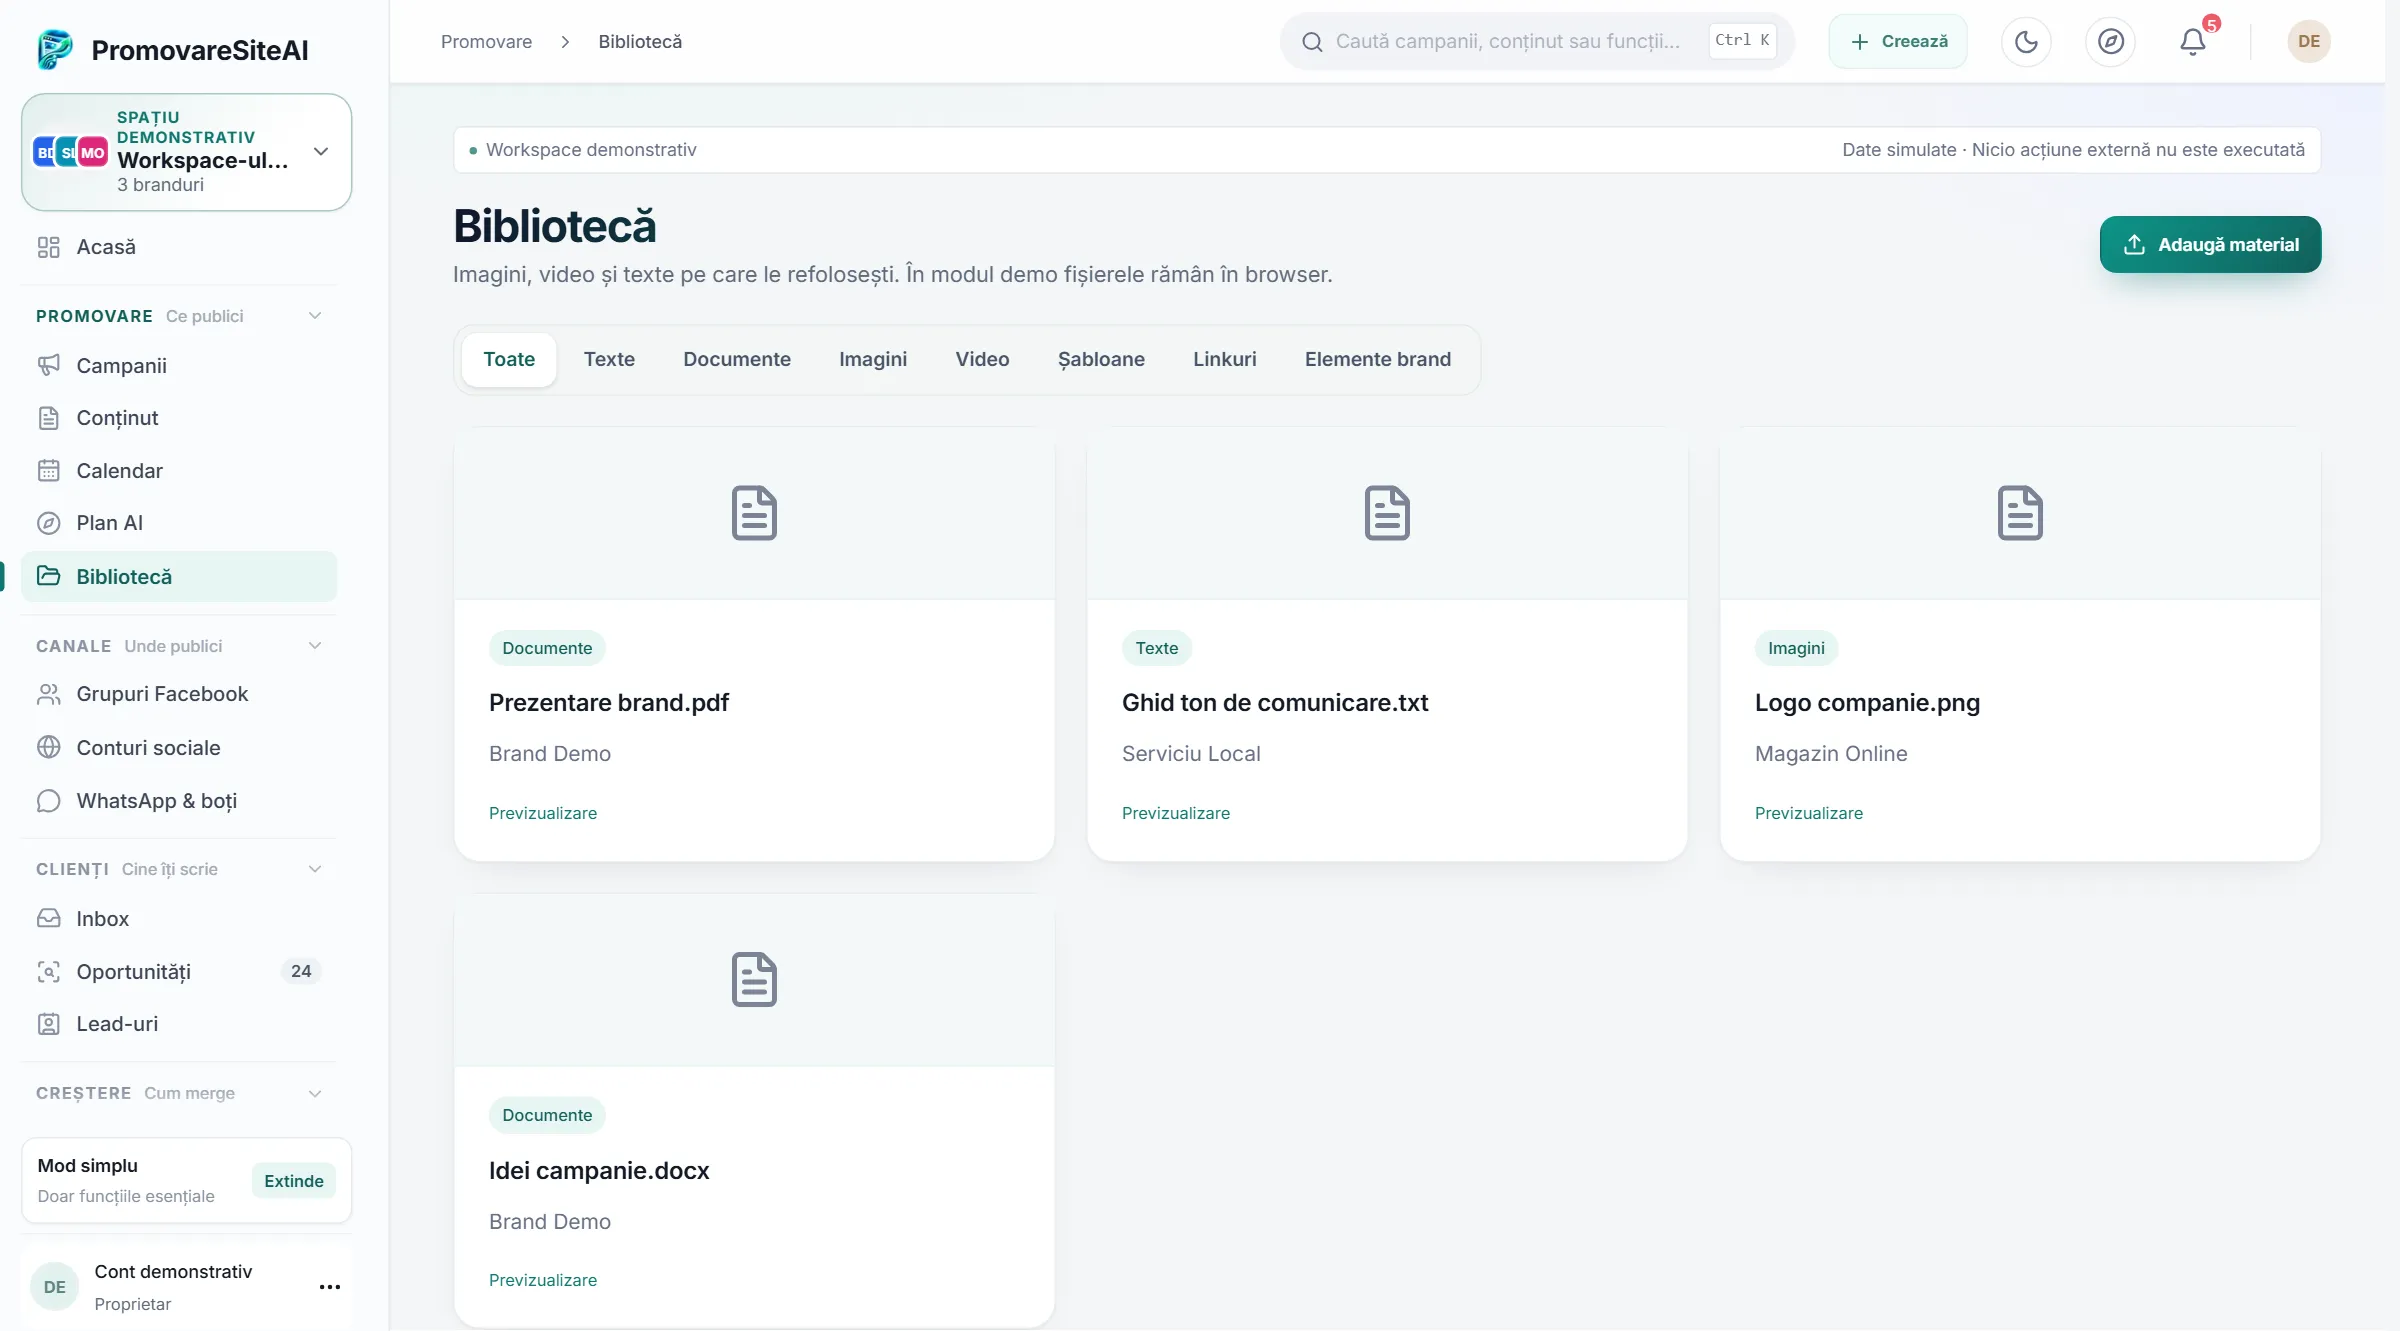
Task: Click the Inbox tray icon
Action: coord(49,918)
